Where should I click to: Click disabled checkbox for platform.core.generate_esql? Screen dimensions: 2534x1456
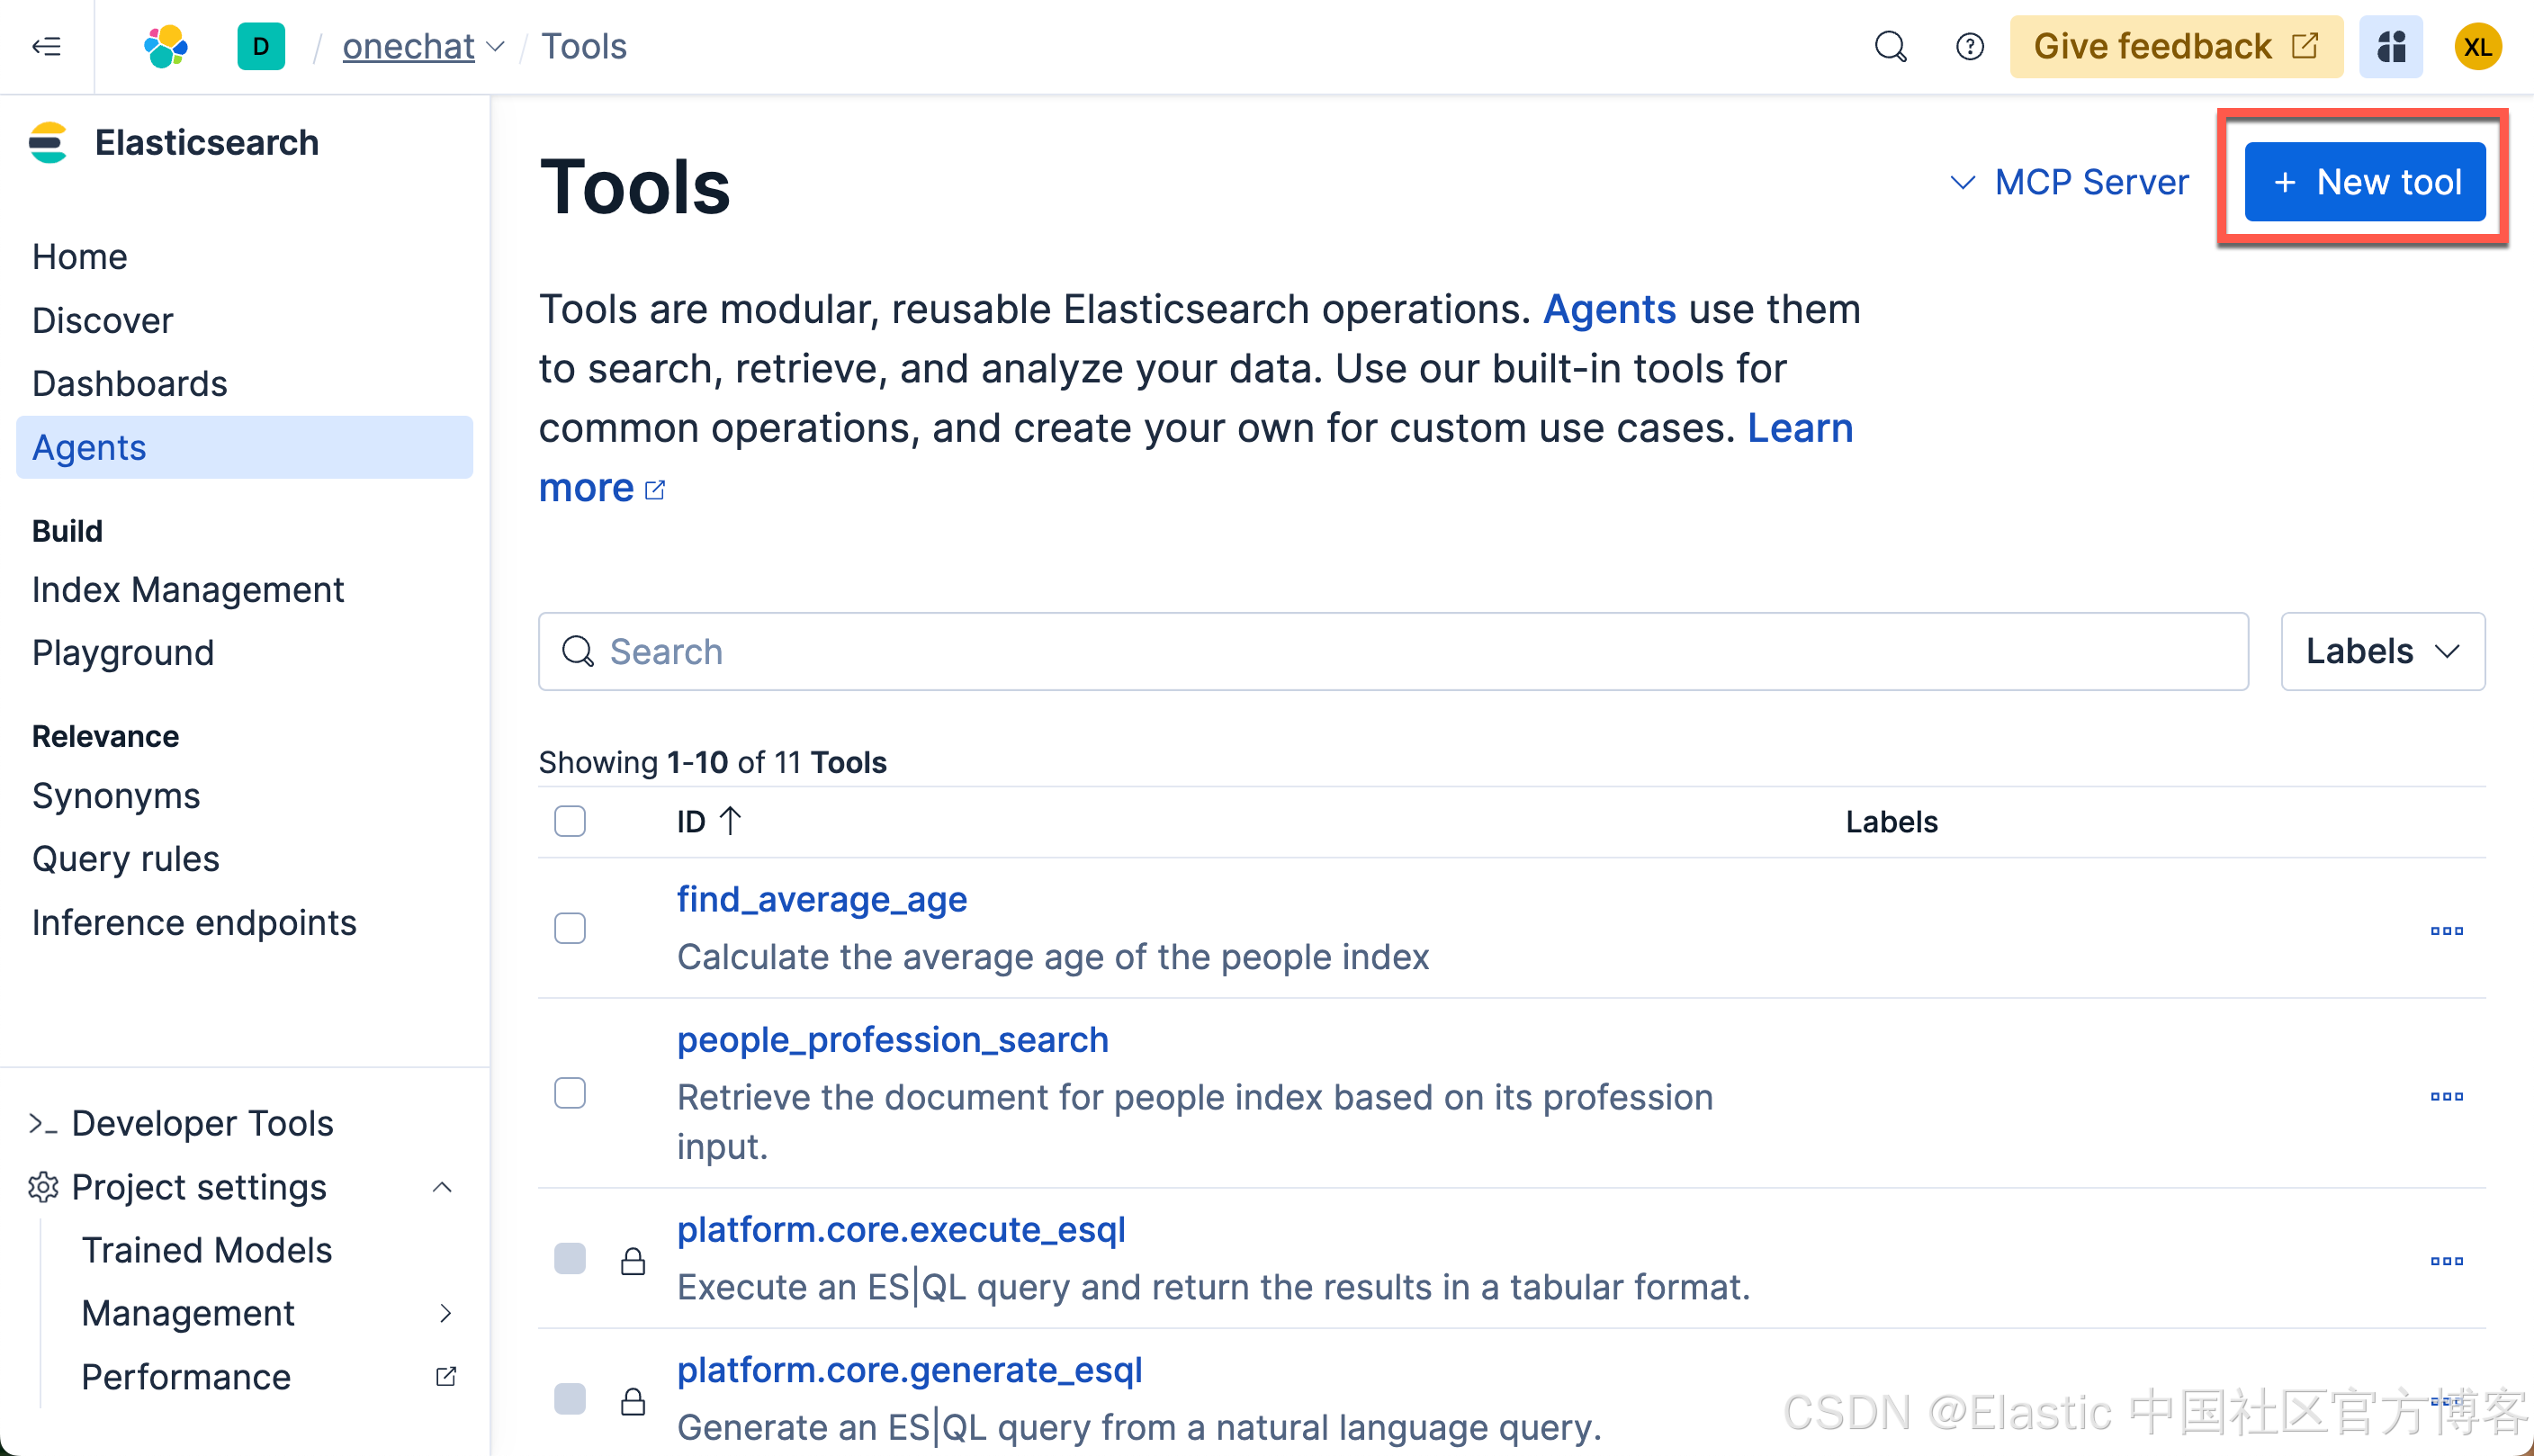570,1398
